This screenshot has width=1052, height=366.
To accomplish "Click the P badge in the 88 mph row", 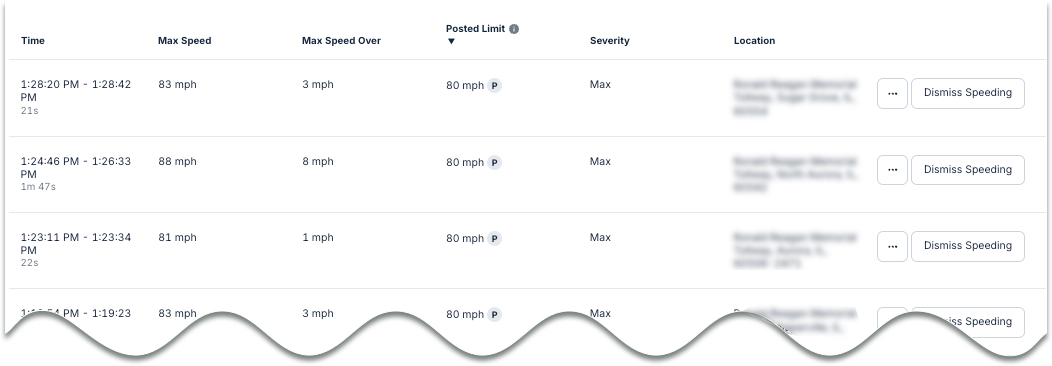I will [x=494, y=162].
